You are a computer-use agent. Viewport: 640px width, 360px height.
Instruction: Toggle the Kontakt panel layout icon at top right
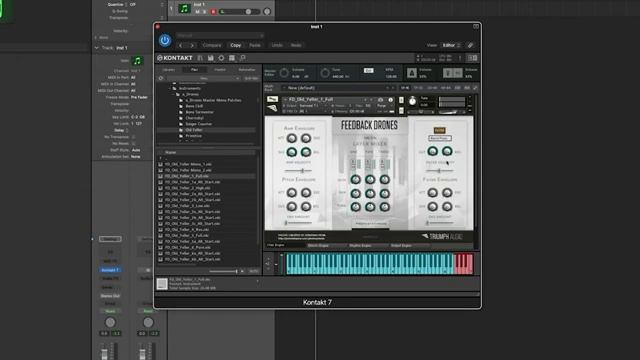click(472, 58)
